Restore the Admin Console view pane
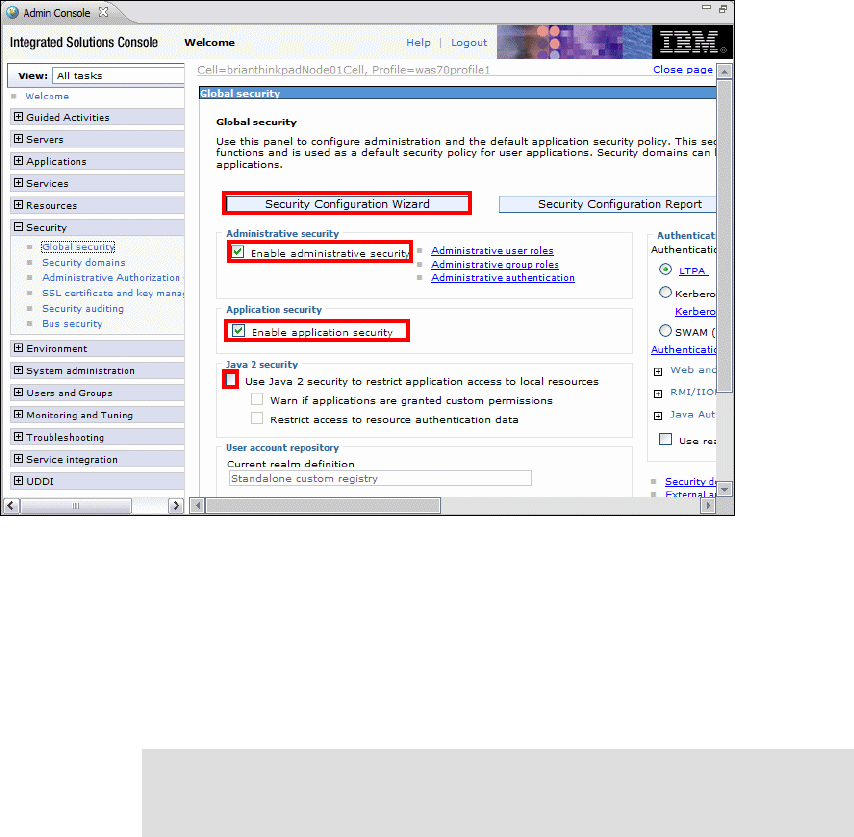 tap(723, 9)
